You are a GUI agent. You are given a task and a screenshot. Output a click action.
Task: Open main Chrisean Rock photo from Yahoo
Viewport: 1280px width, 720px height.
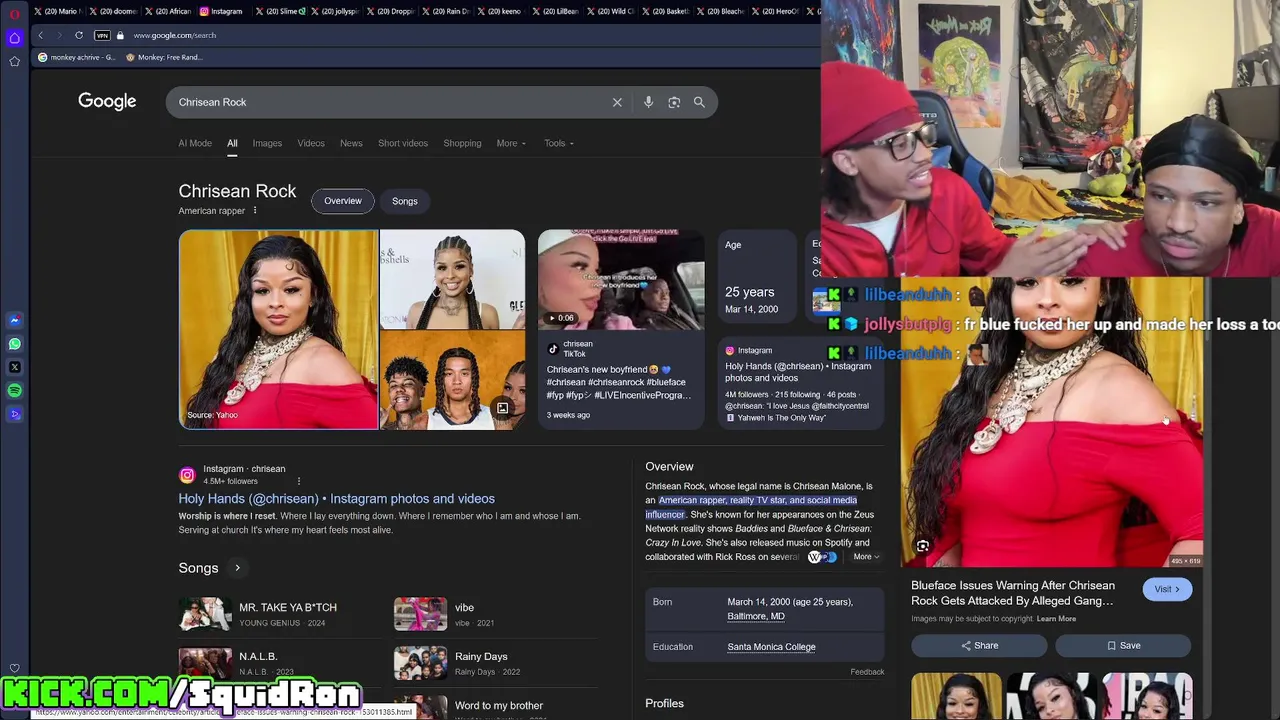click(x=279, y=329)
